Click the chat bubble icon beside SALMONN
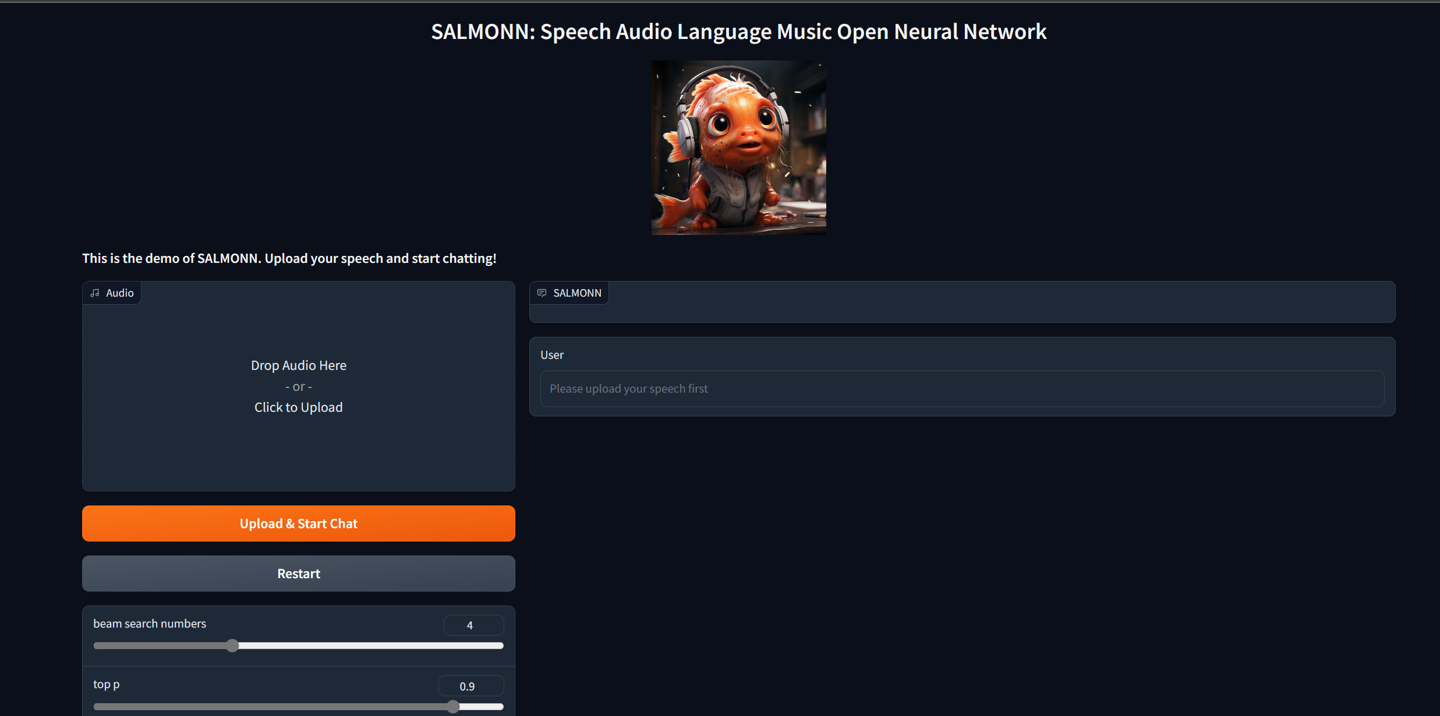 pyautogui.click(x=542, y=293)
